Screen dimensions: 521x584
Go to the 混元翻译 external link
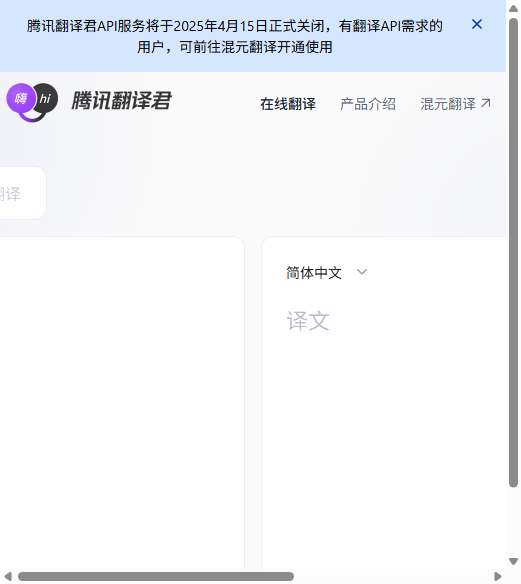coord(455,104)
